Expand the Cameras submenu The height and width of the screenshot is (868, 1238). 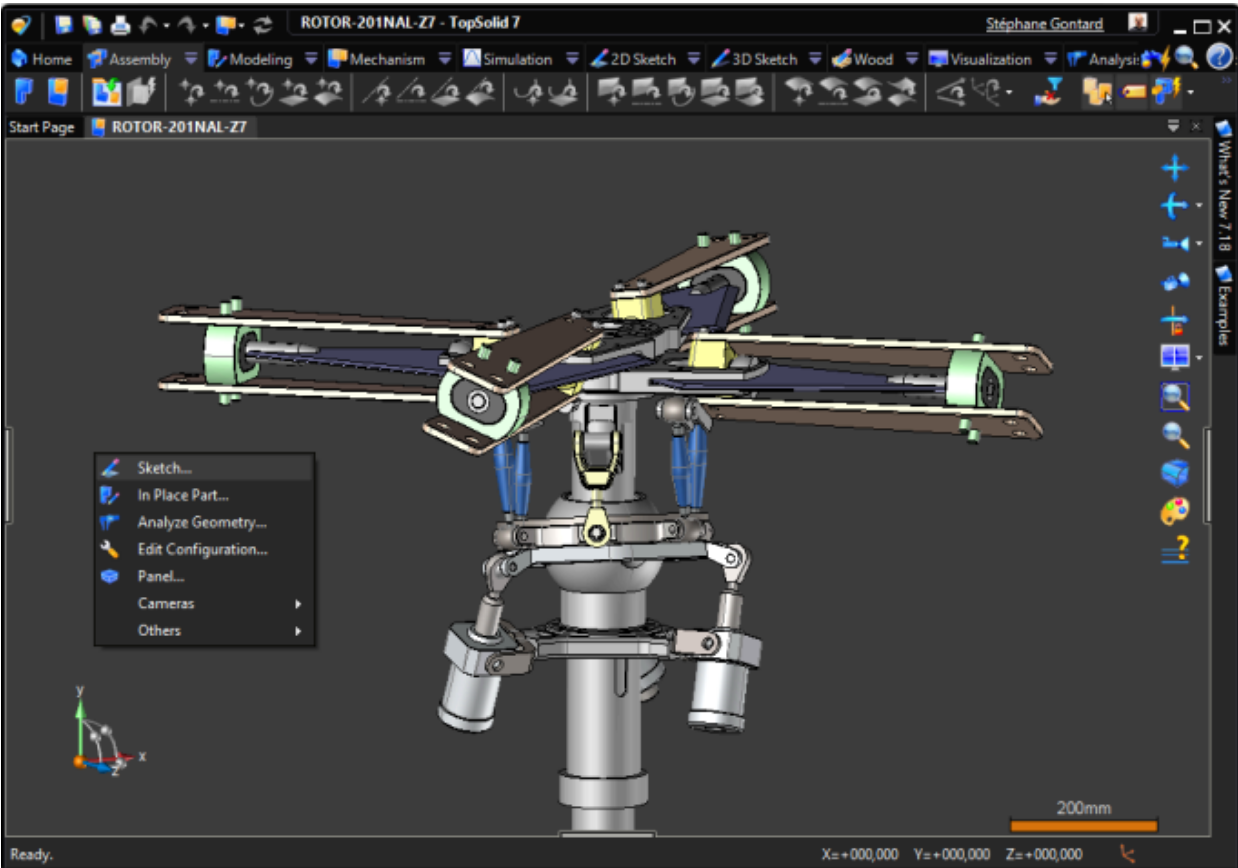point(298,604)
